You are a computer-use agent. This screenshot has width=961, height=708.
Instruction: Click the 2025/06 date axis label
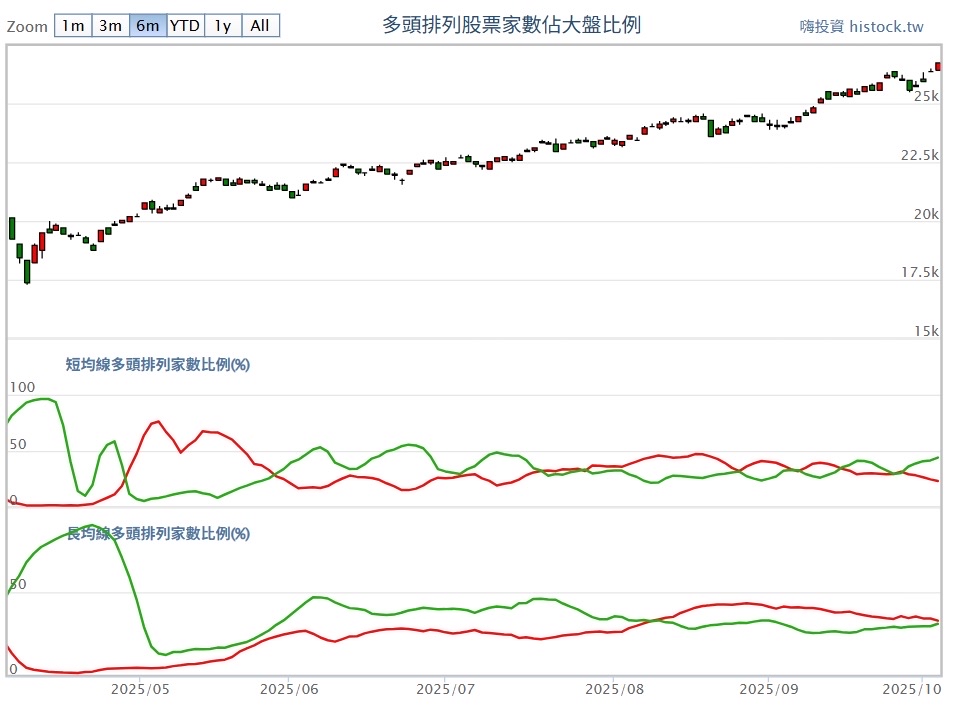coord(289,689)
